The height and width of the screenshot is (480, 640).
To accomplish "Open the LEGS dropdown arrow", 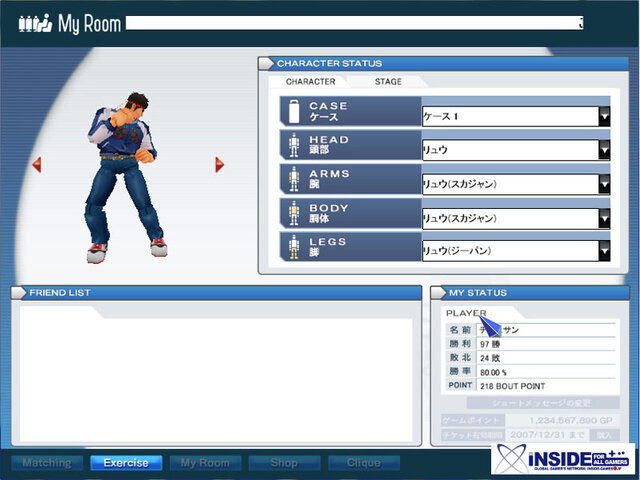I will (x=604, y=251).
